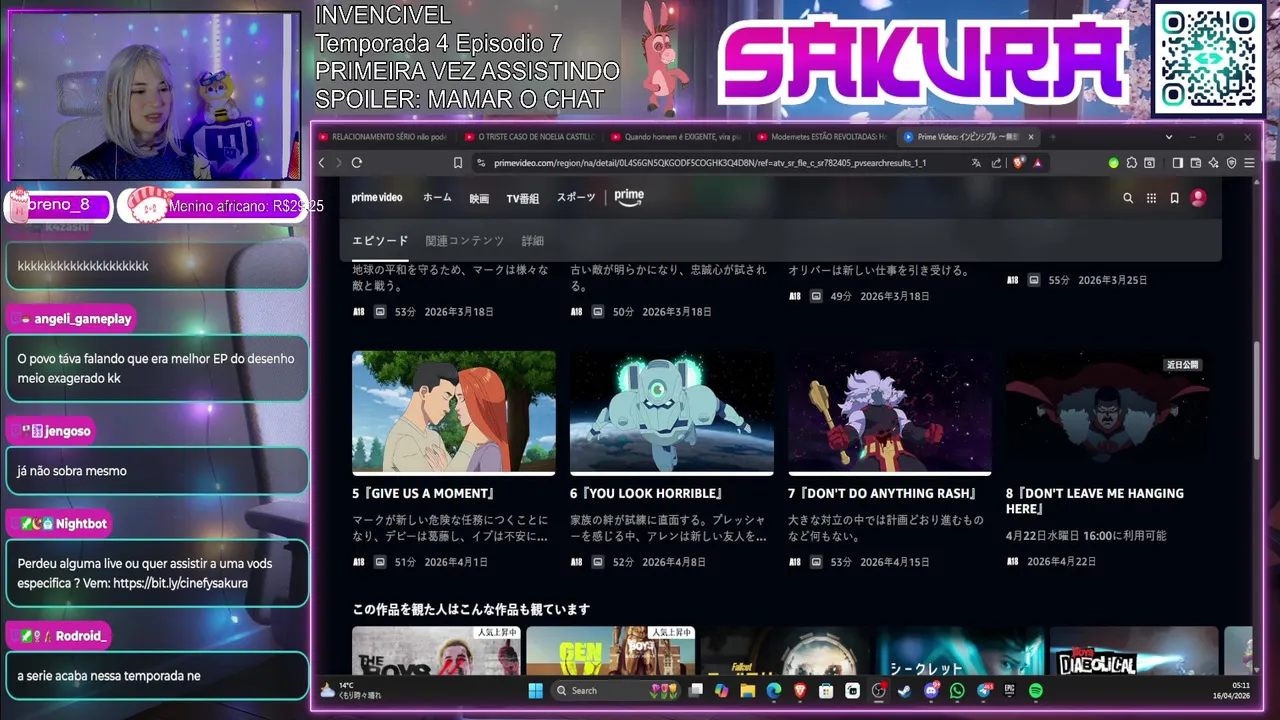Open Gen V recommendation card
The width and height of the screenshot is (1280, 720).
[x=610, y=651]
